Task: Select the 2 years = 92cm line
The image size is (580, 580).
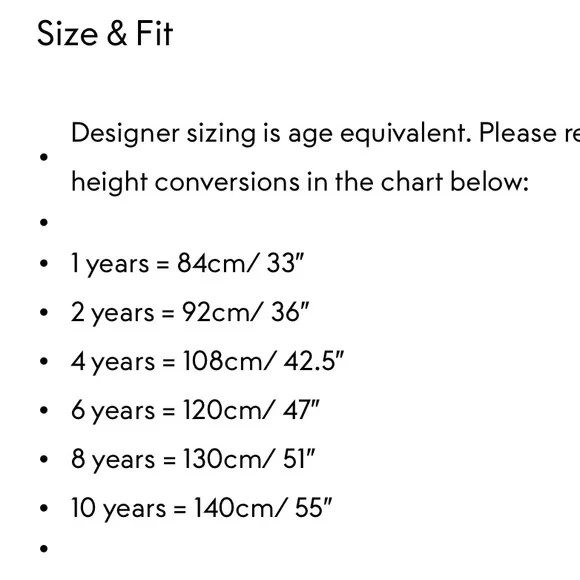Action: [190, 312]
